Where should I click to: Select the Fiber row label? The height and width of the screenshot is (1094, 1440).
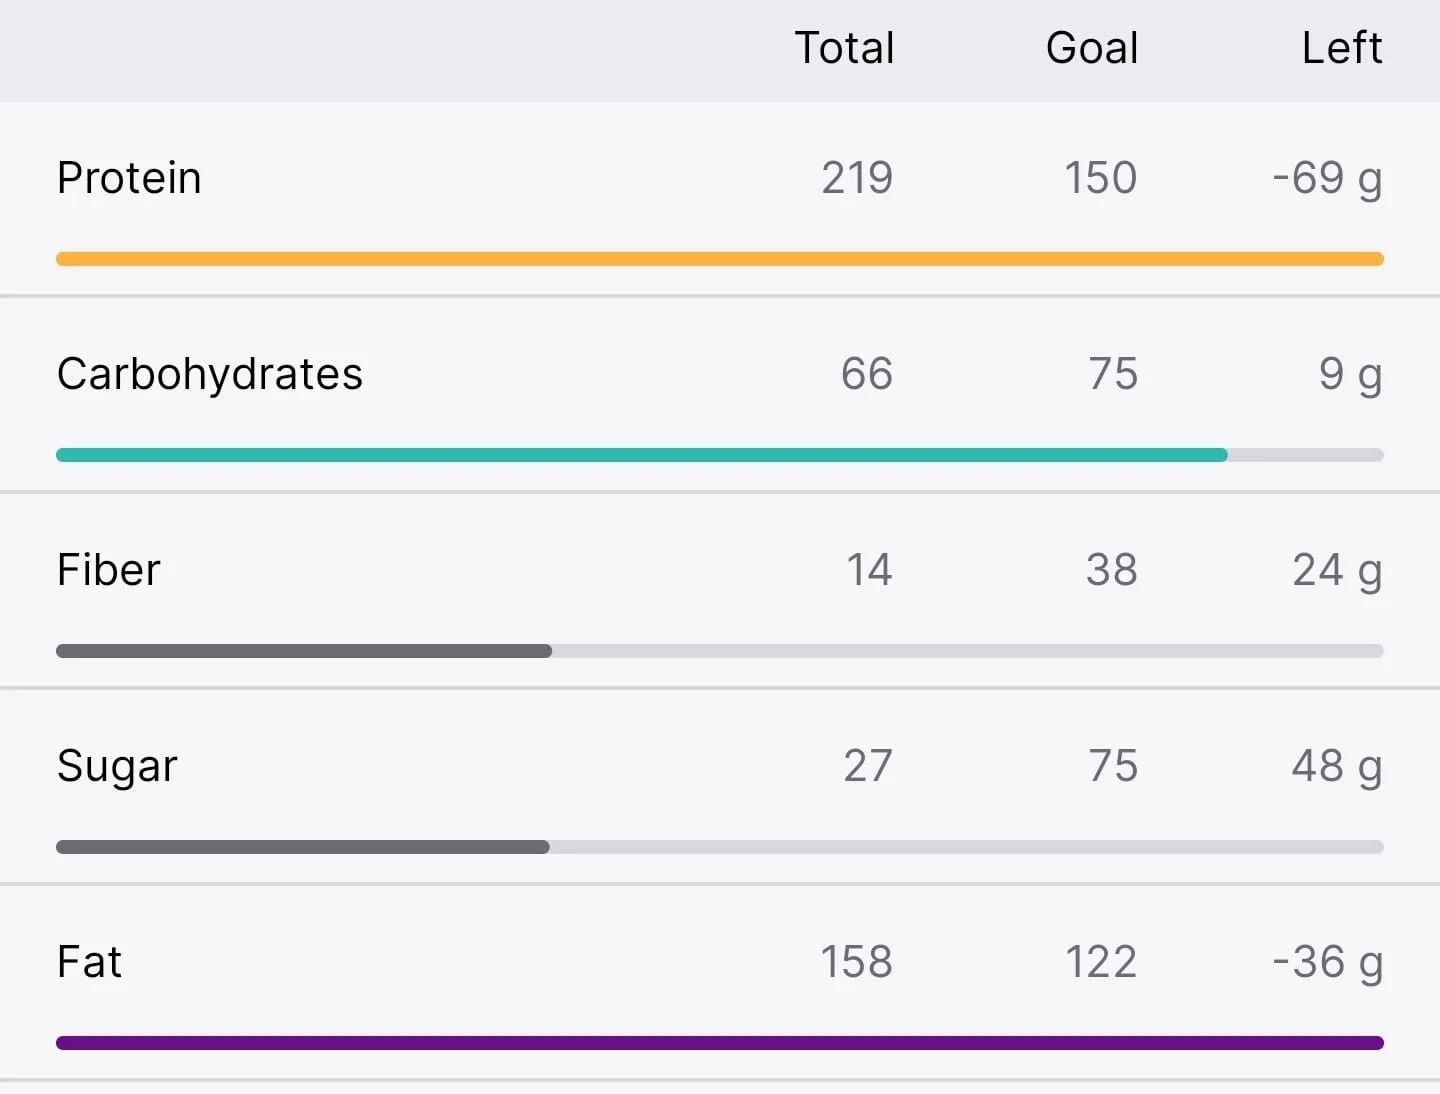coord(108,570)
